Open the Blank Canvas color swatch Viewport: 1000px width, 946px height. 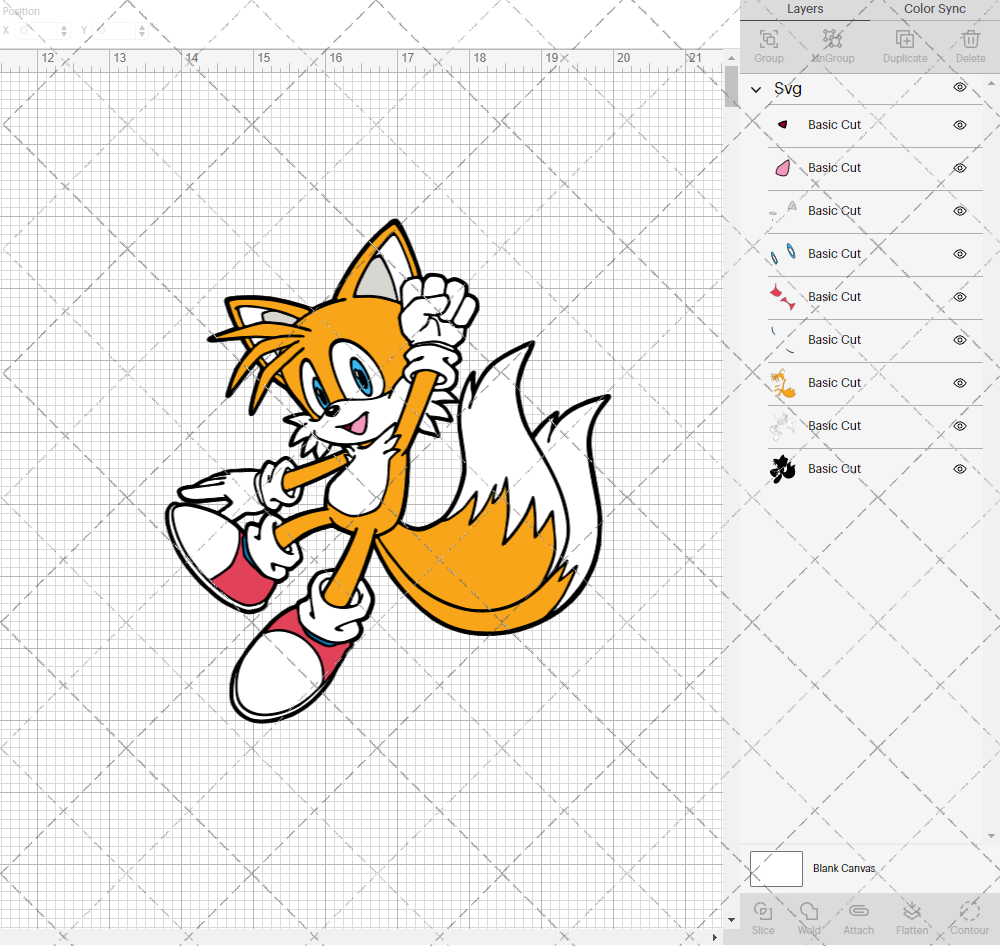click(x=776, y=868)
